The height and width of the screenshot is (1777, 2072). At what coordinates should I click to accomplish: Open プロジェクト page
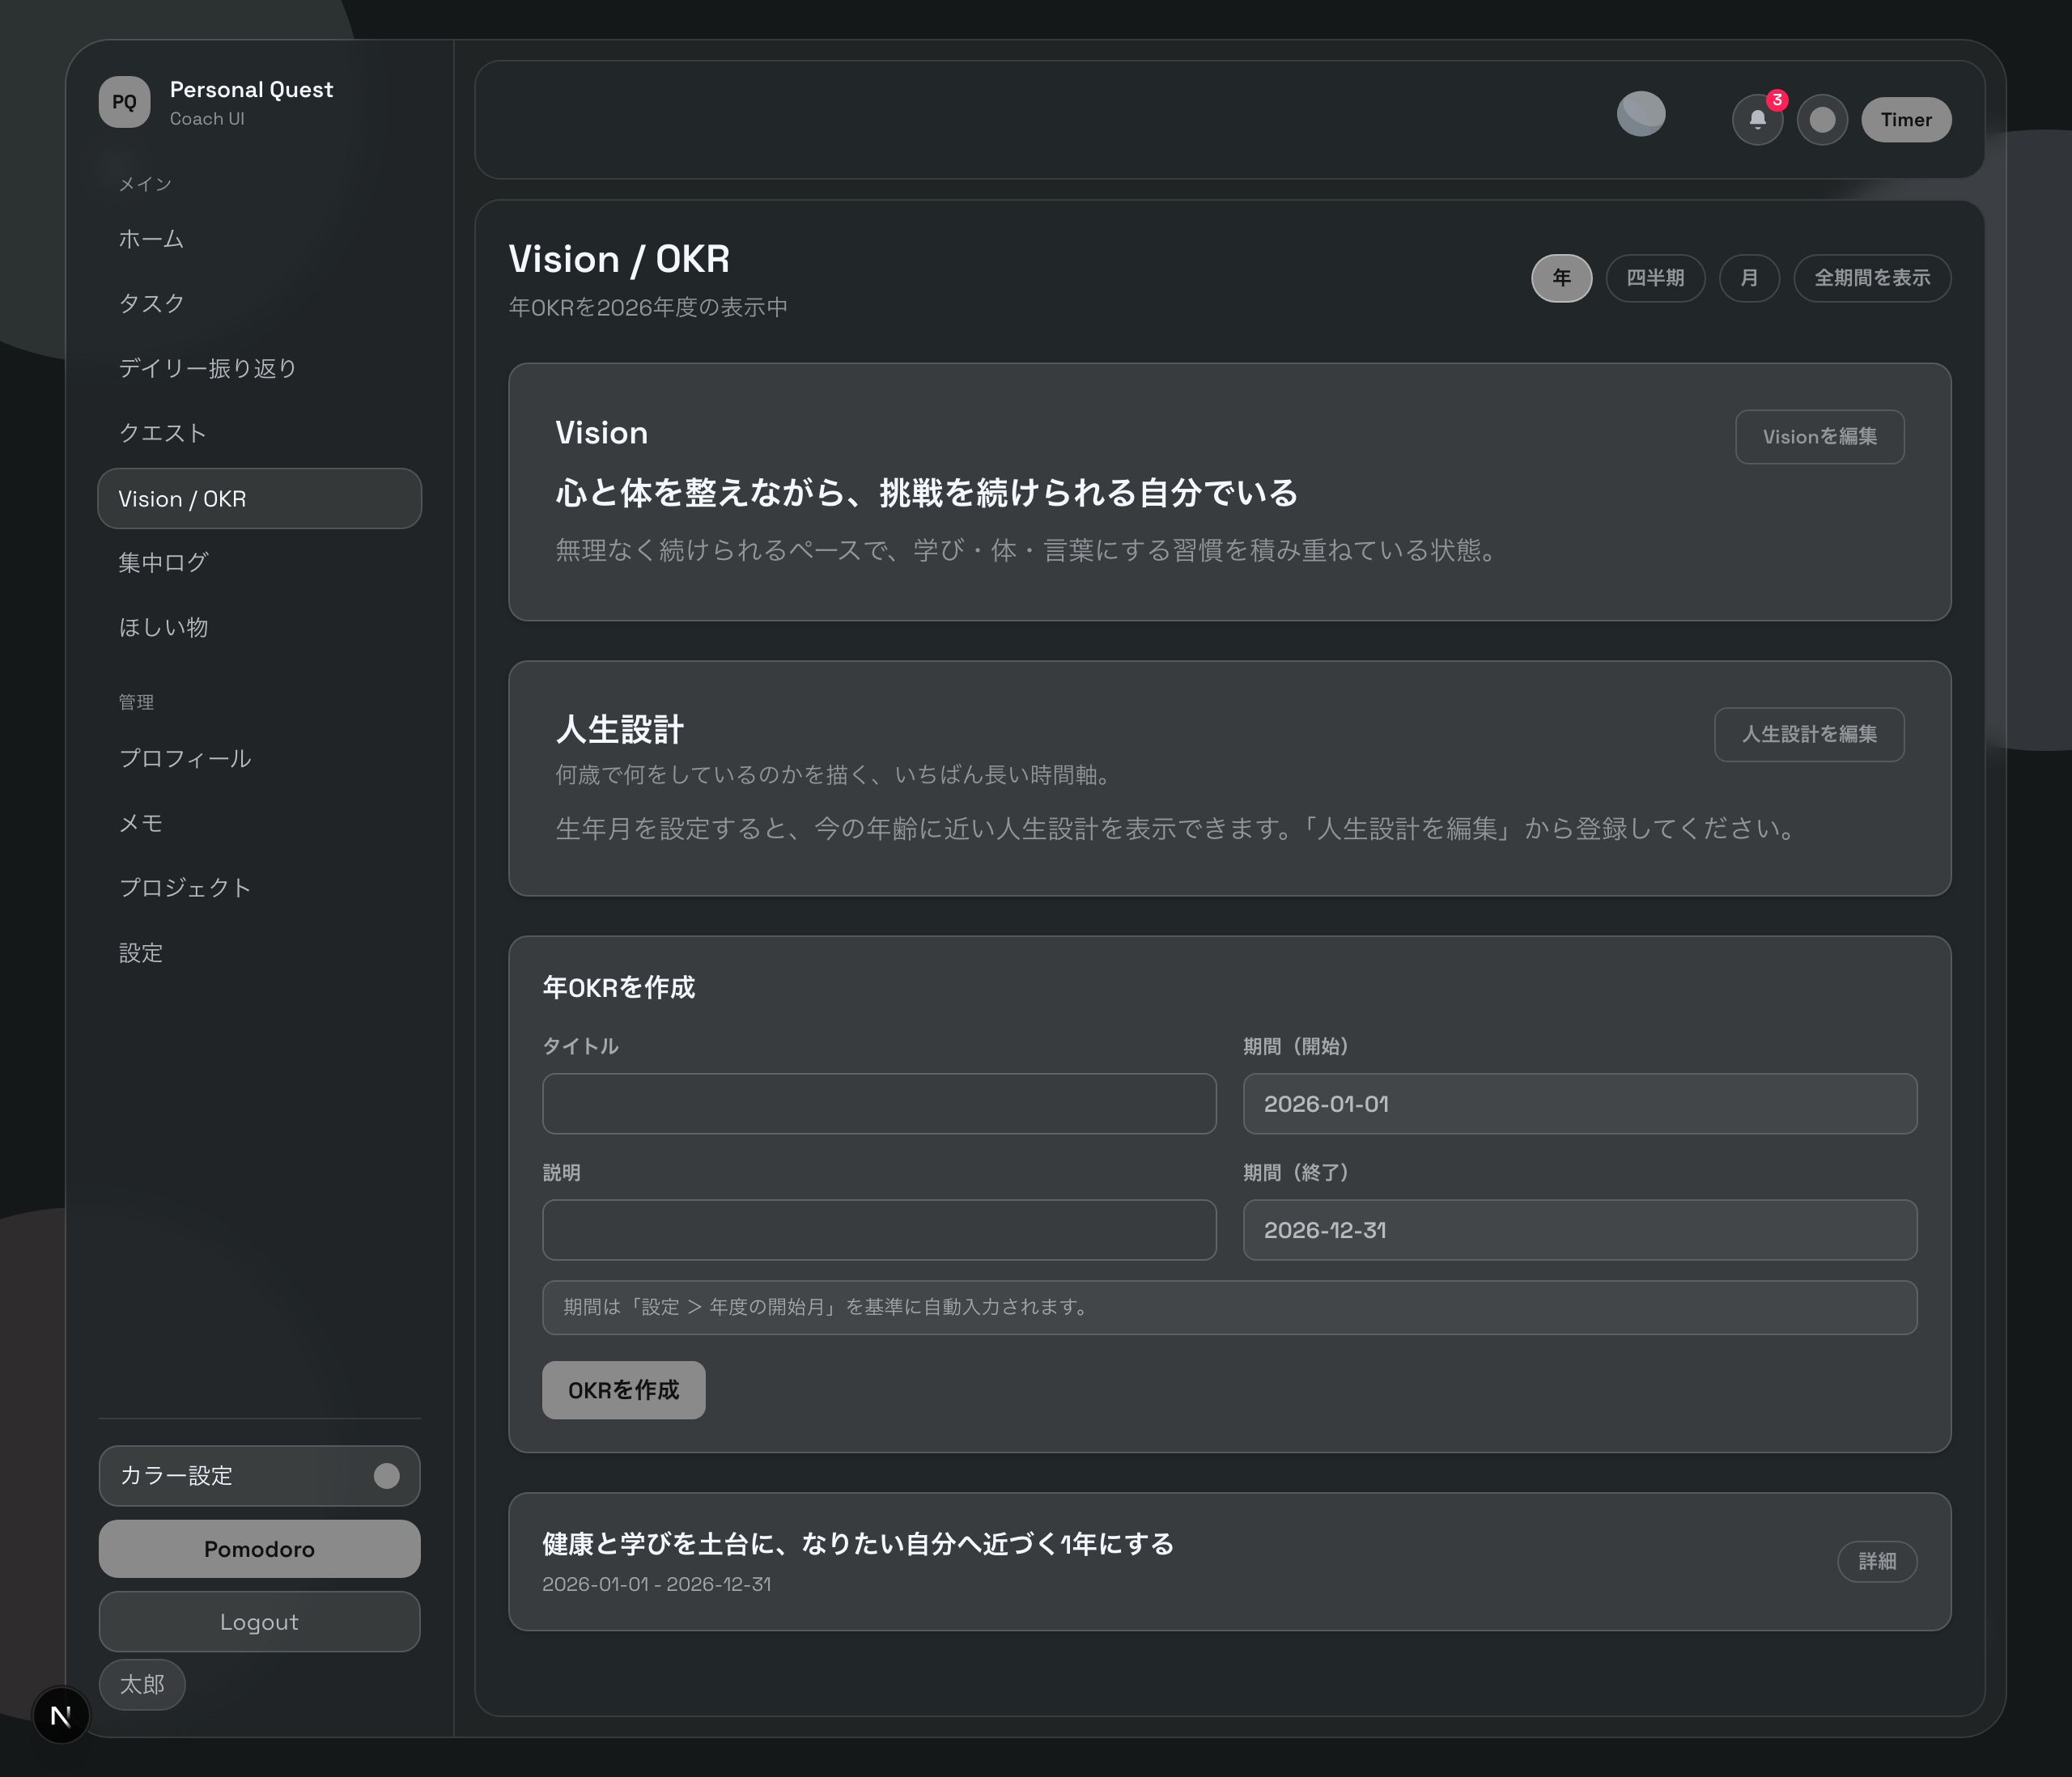[259, 888]
